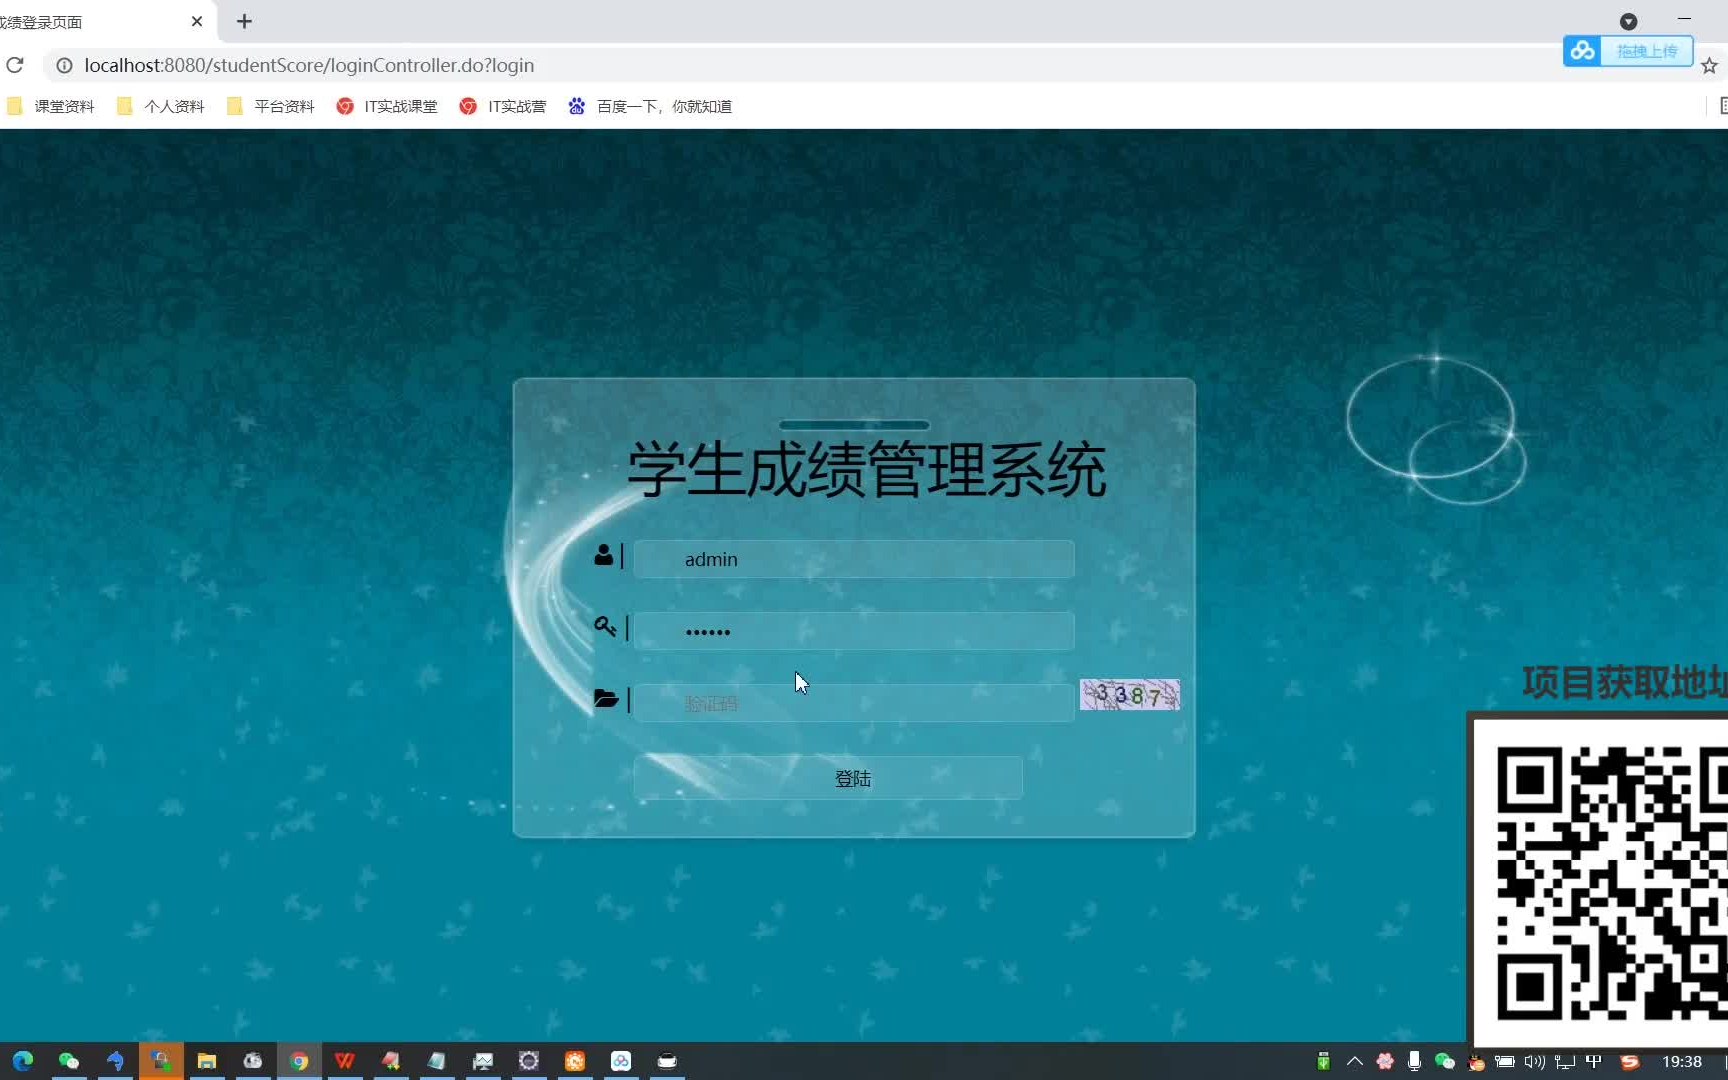Open the white car icon taskbar app
The image size is (1728, 1080).
(x=667, y=1061)
